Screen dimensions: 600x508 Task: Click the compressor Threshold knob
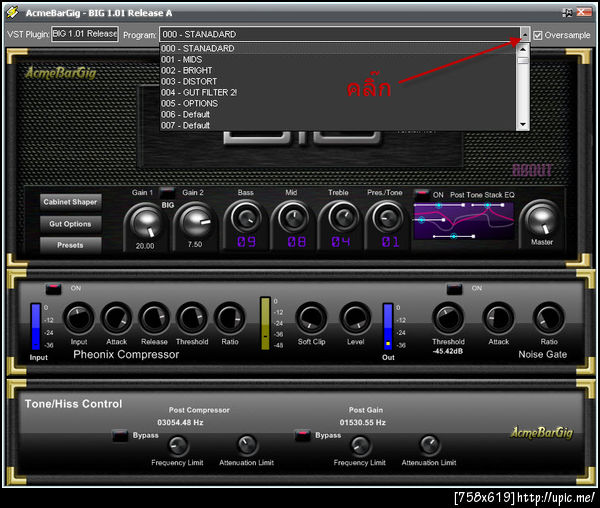pyautogui.click(x=192, y=318)
